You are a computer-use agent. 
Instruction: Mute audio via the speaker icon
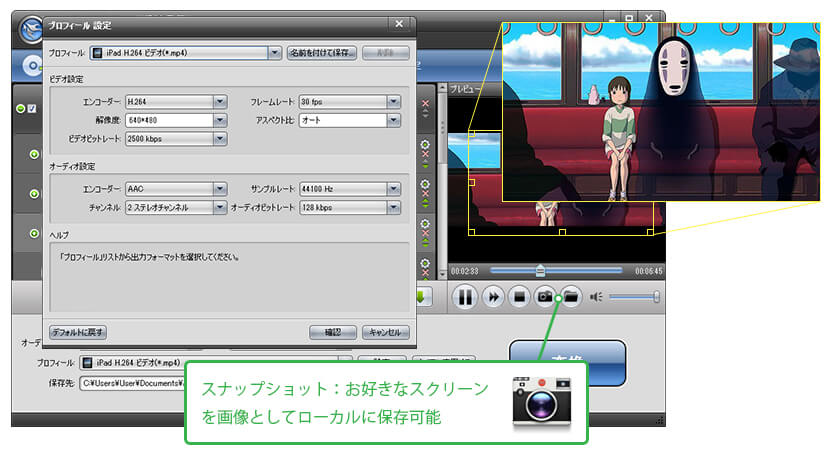click(x=596, y=297)
